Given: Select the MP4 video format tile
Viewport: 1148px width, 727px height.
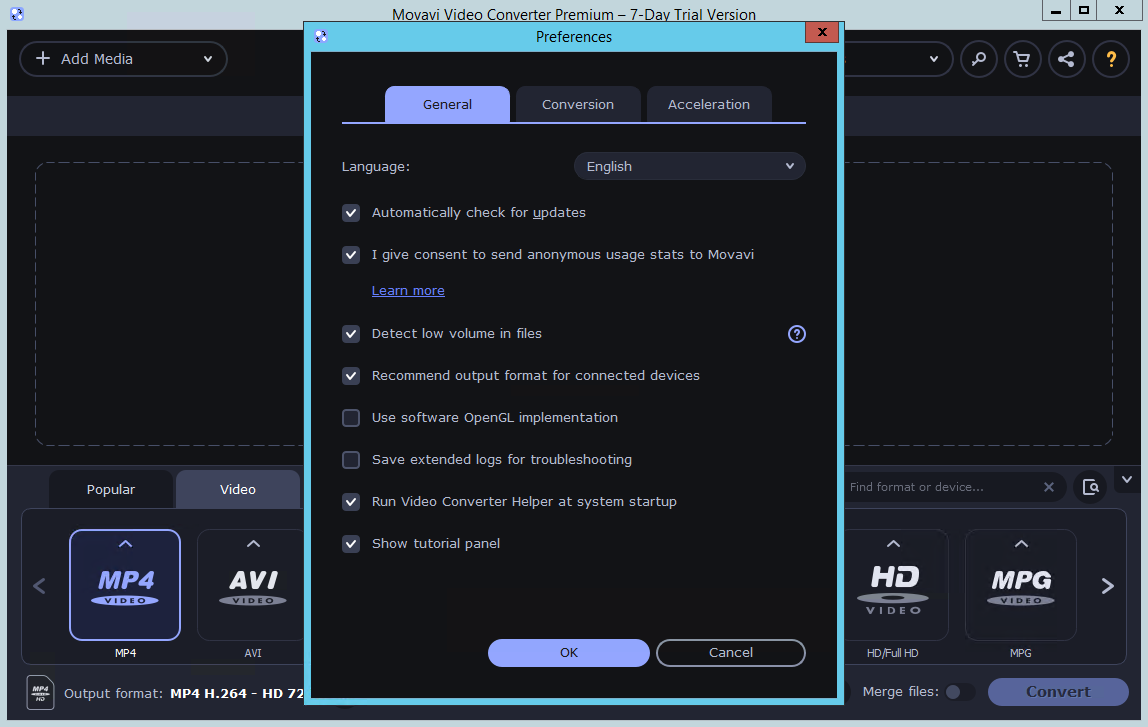Looking at the screenshot, I should 125,585.
